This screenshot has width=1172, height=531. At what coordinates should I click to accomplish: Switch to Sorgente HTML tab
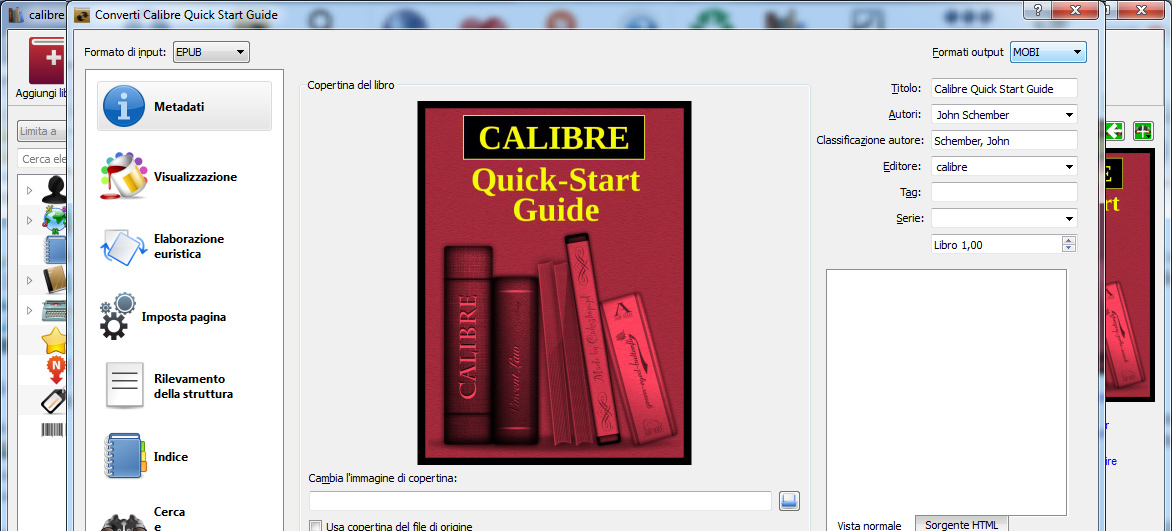961,524
